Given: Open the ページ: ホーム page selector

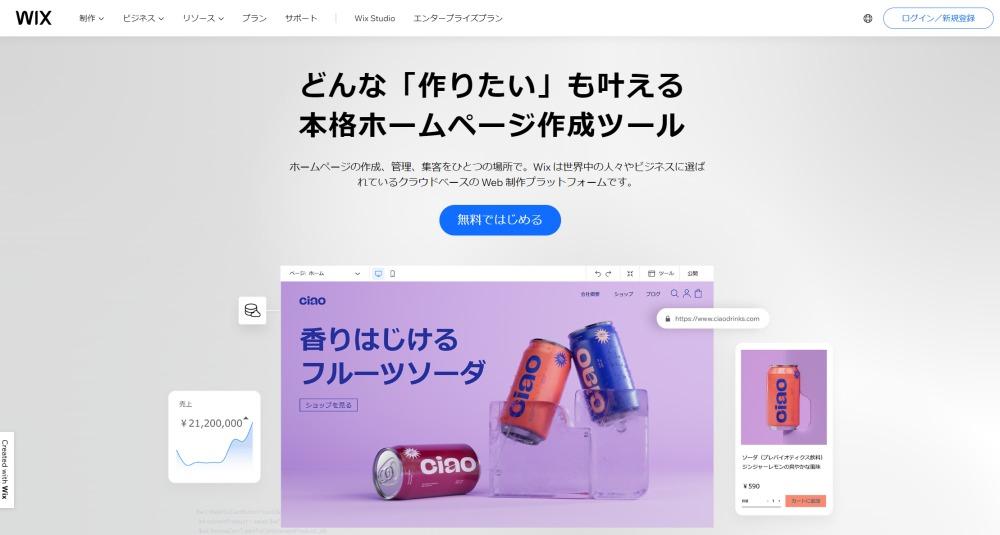Looking at the screenshot, I should 325,274.
